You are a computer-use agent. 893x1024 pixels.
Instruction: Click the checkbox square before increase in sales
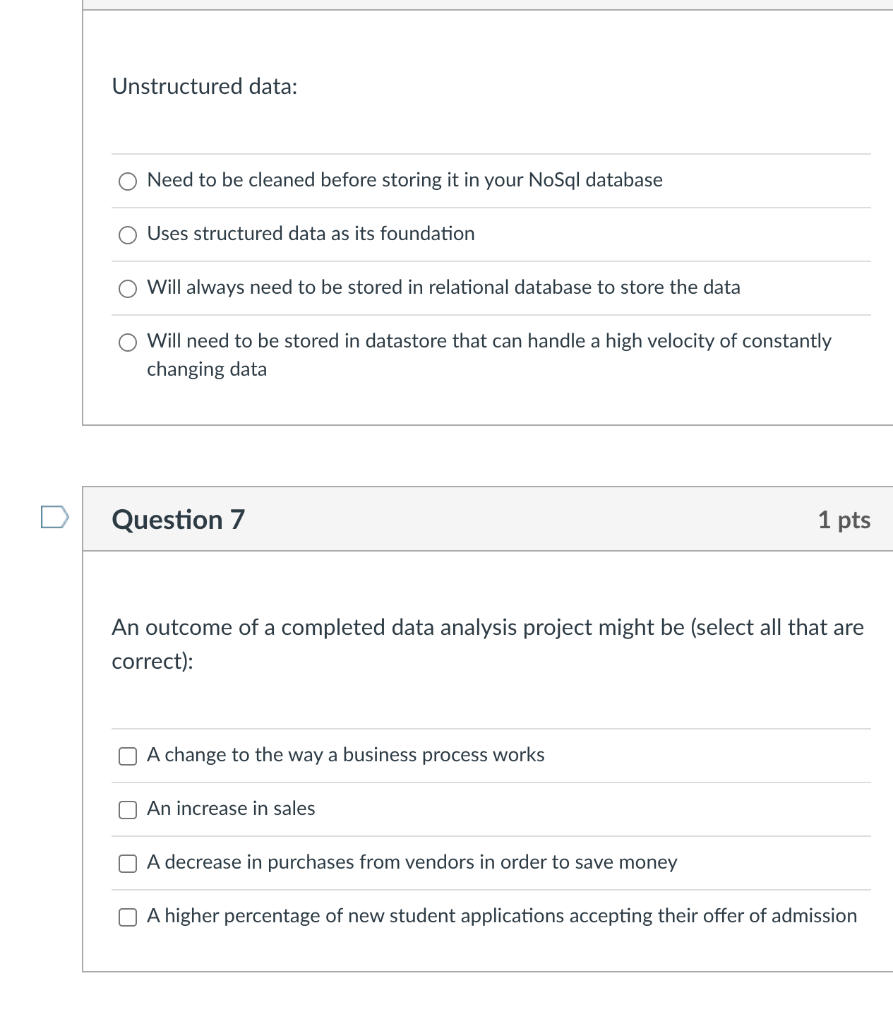click(127, 810)
